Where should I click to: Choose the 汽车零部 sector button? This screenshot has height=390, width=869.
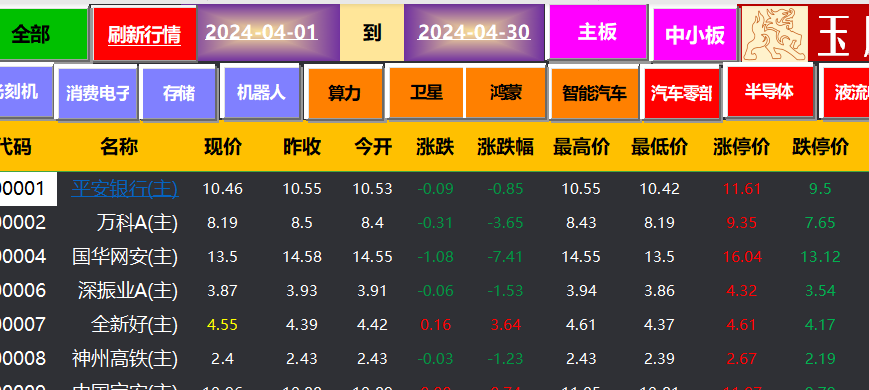(681, 93)
